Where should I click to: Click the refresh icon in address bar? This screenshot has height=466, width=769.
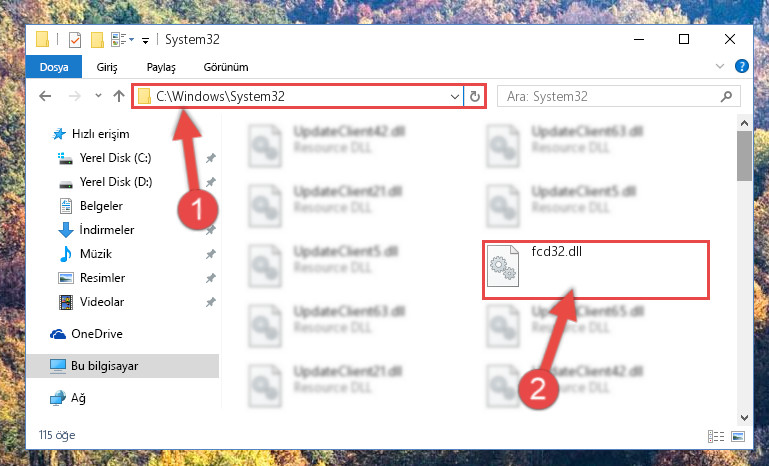pos(474,96)
